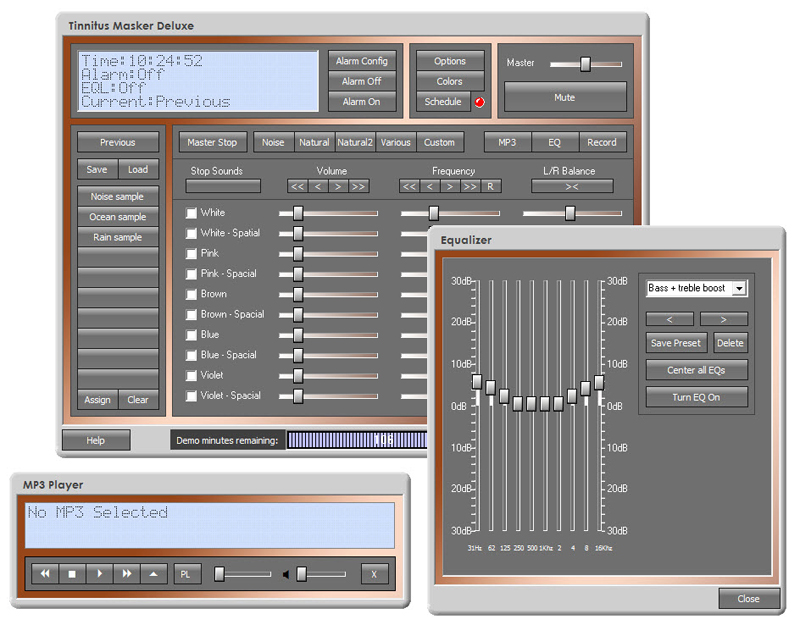Click the Options button
The height and width of the screenshot is (625, 800).
click(450, 61)
